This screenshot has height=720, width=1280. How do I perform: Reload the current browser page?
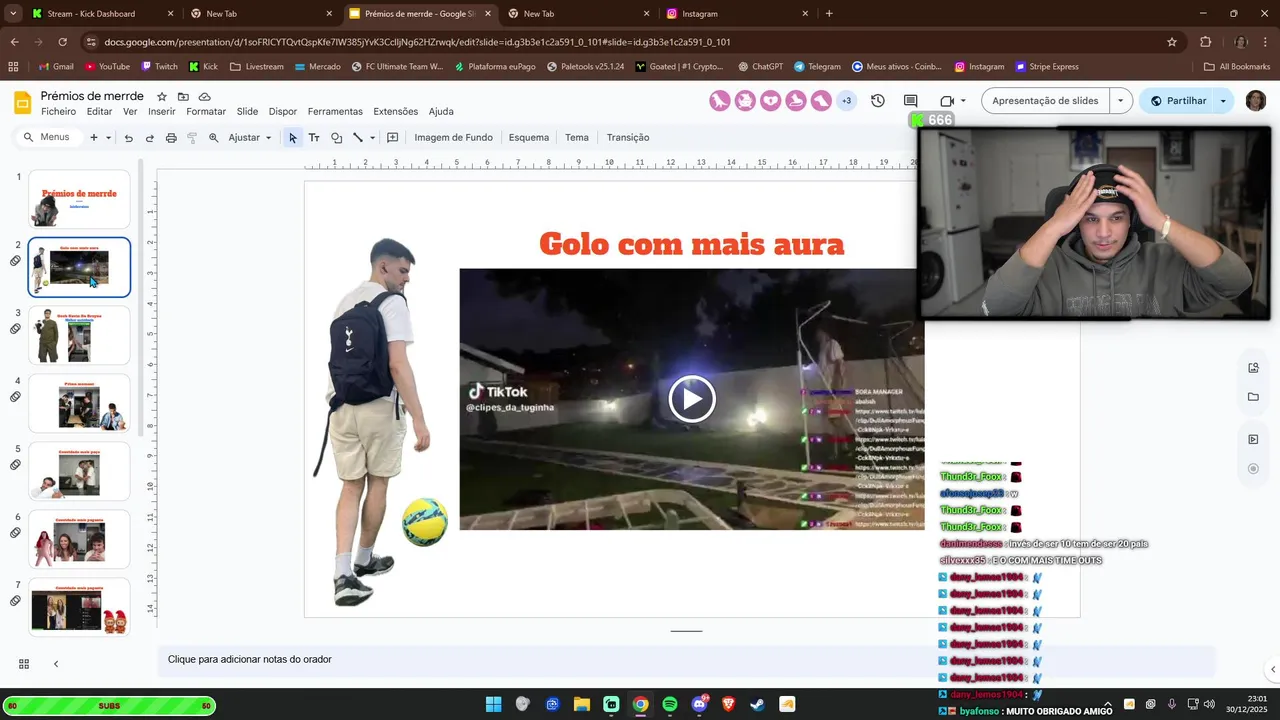coord(62,42)
